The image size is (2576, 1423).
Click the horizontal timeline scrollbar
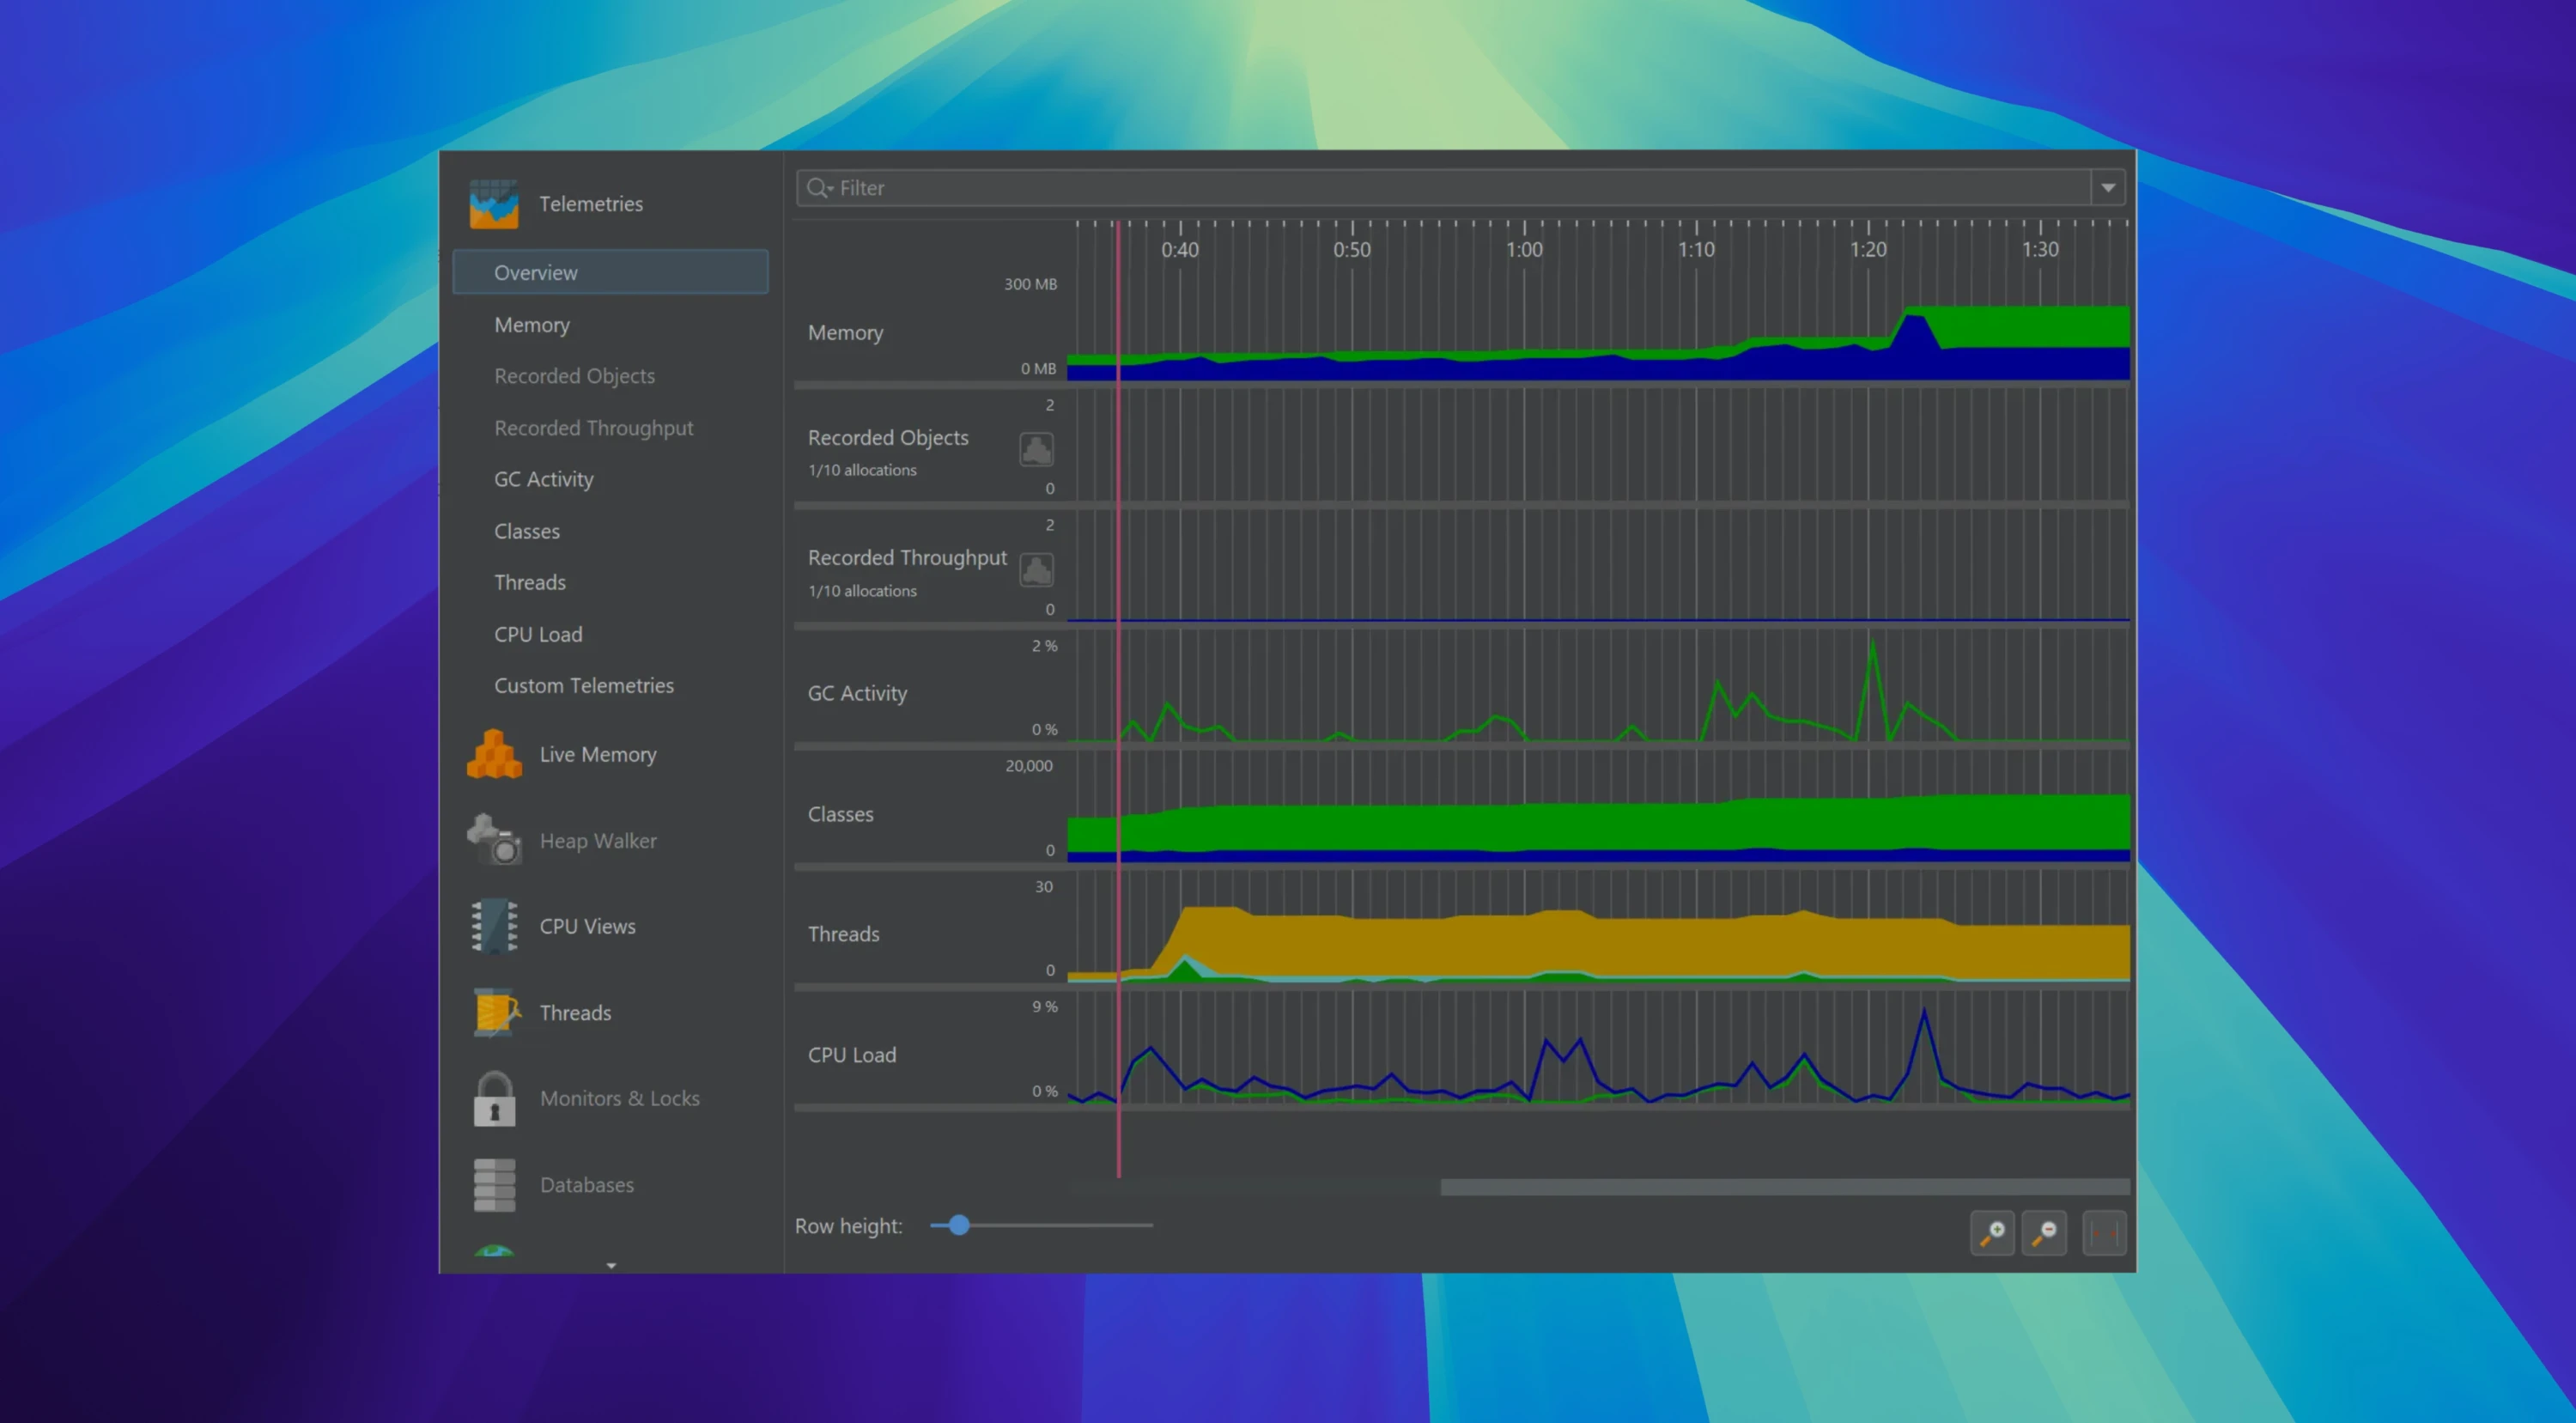pos(1784,1187)
